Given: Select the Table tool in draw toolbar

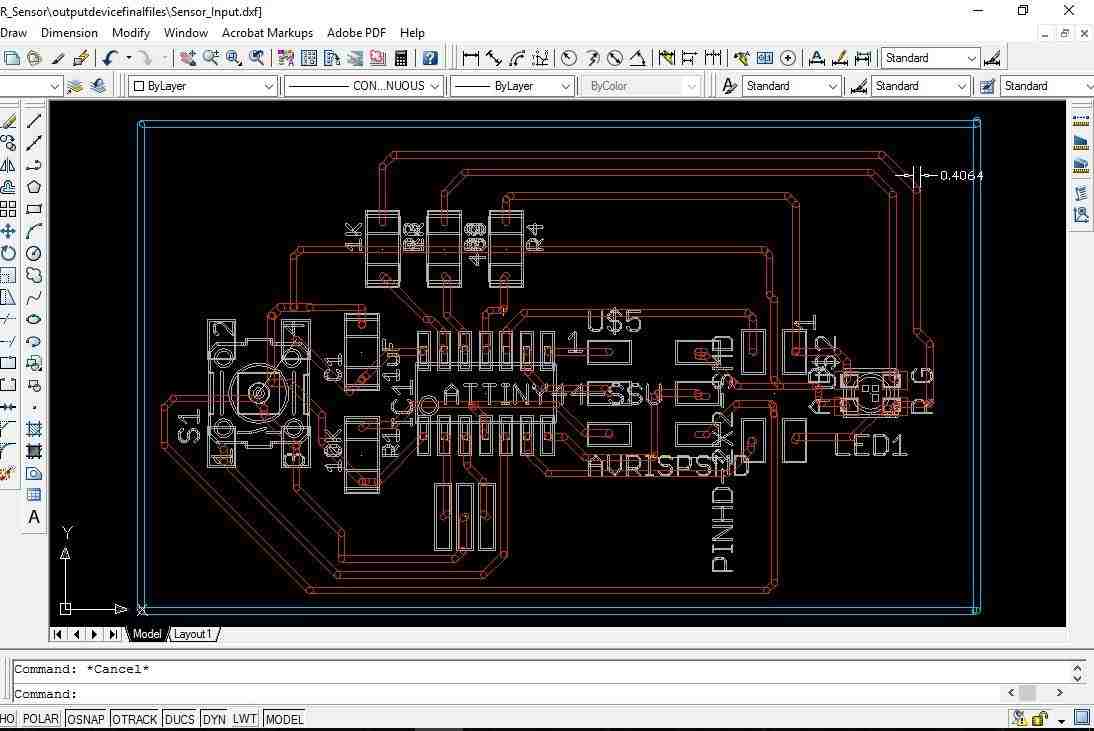Looking at the screenshot, I should click(33, 495).
